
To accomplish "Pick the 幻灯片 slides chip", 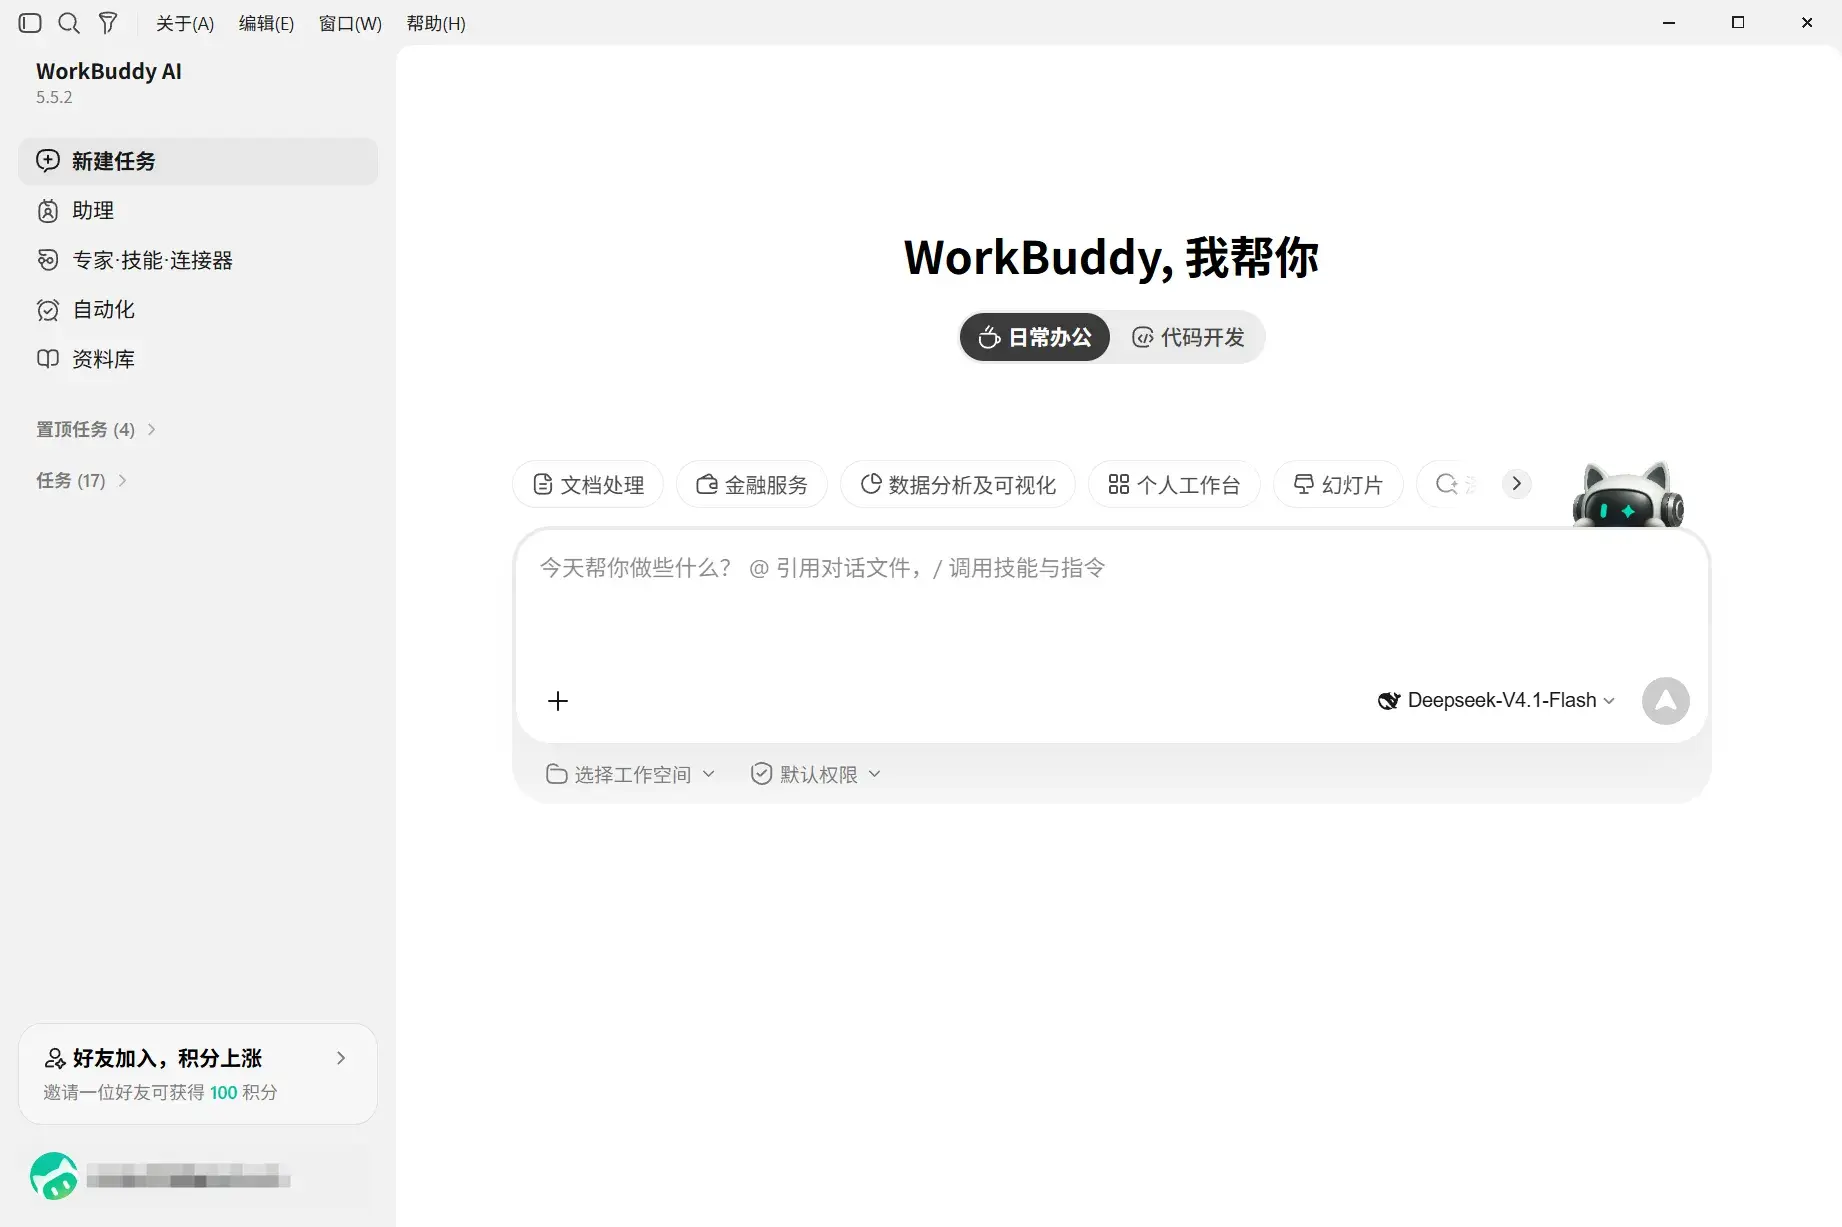I will click(x=1338, y=485).
